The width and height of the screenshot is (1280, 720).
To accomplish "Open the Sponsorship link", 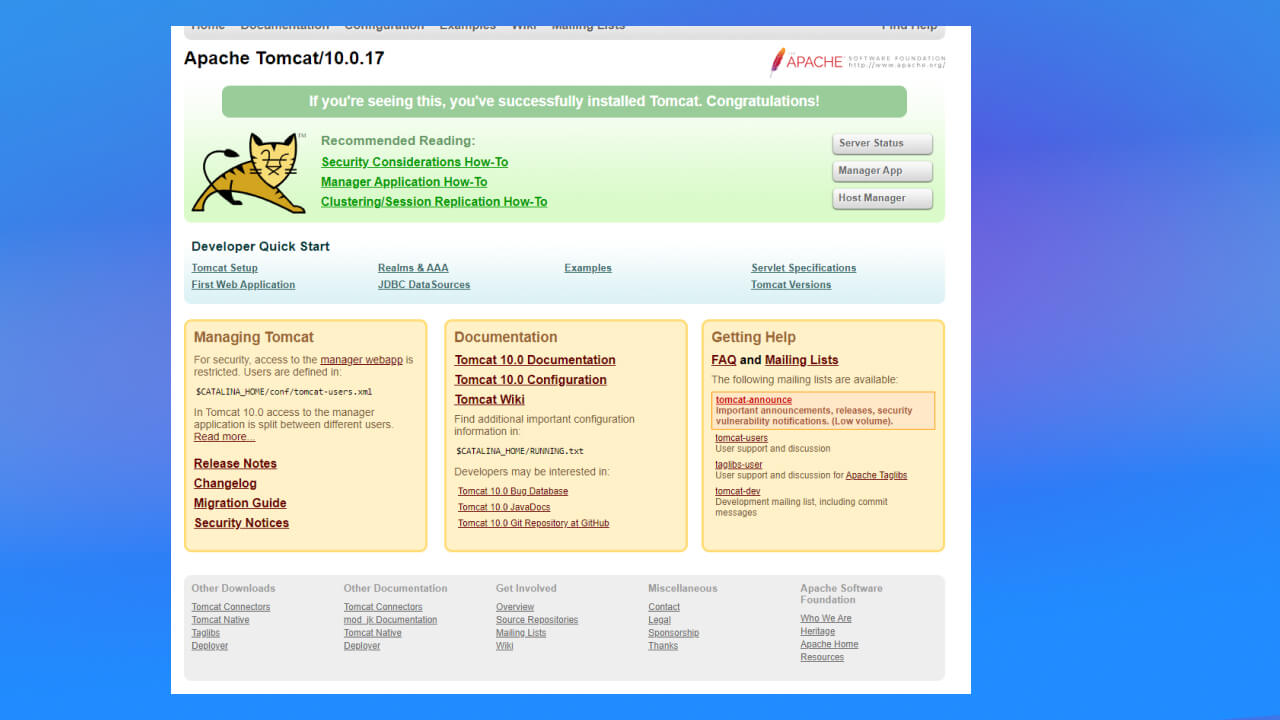I will [x=673, y=633].
